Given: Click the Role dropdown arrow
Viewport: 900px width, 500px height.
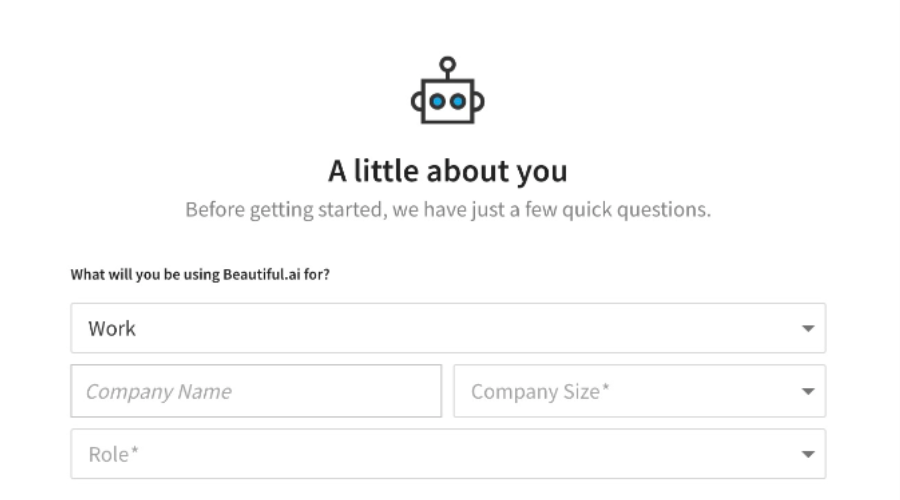Looking at the screenshot, I should click(x=808, y=454).
